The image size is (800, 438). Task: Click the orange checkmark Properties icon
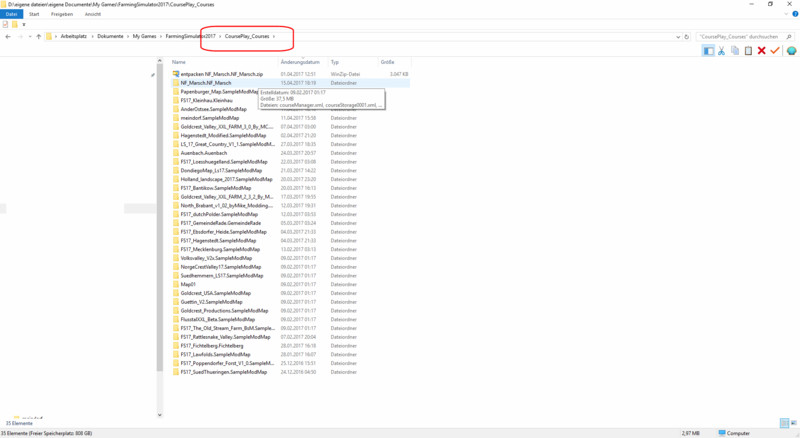tap(775, 50)
